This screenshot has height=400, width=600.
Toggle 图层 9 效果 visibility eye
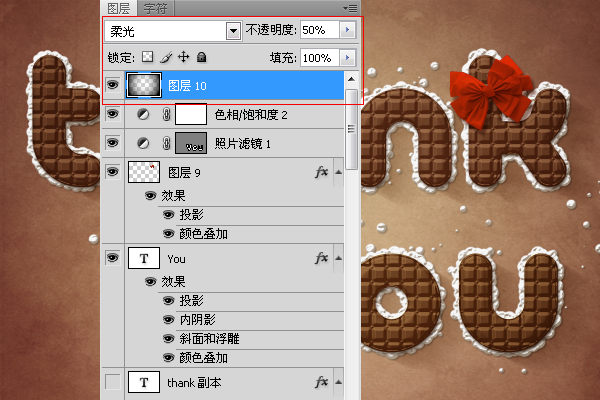coord(150,196)
